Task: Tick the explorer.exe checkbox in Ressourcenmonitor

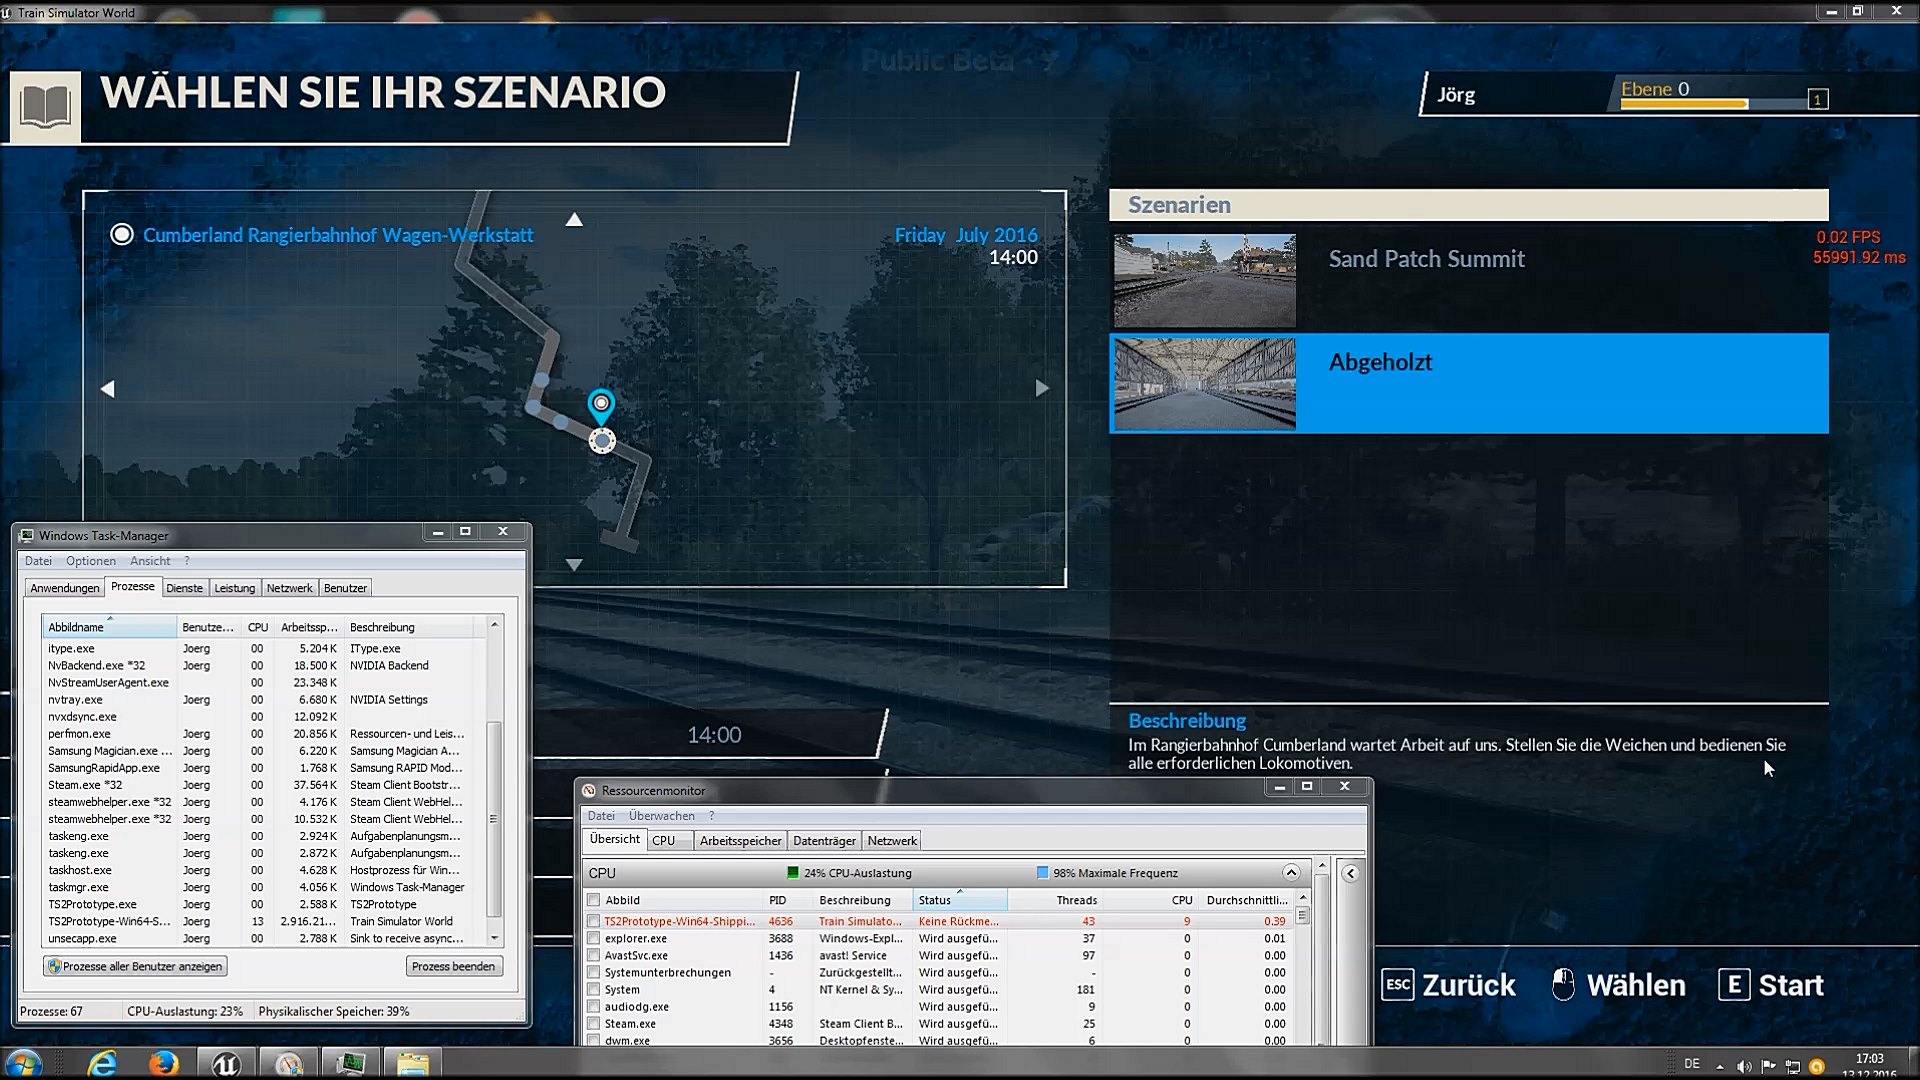Action: [x=594, y=938]
